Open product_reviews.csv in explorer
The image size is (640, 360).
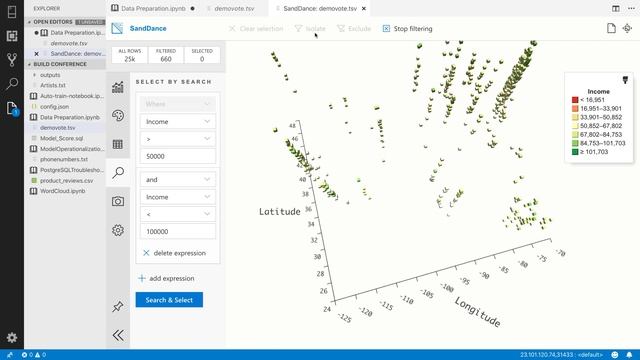pyautogui.click(x=66, y=180)
